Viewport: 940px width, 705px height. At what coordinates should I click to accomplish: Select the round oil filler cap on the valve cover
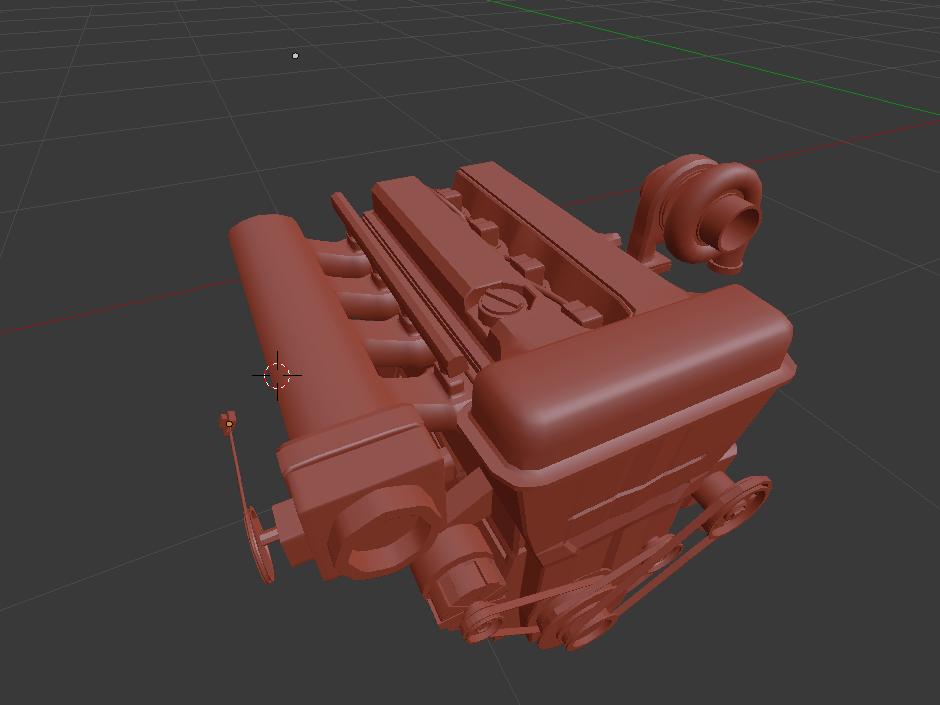tap(502, 302)
